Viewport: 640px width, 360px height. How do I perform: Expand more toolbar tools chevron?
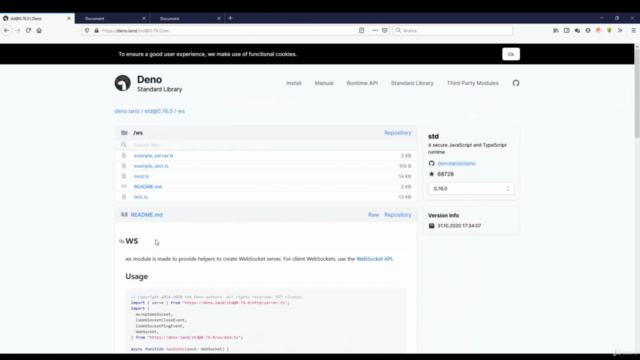(620, 31)
